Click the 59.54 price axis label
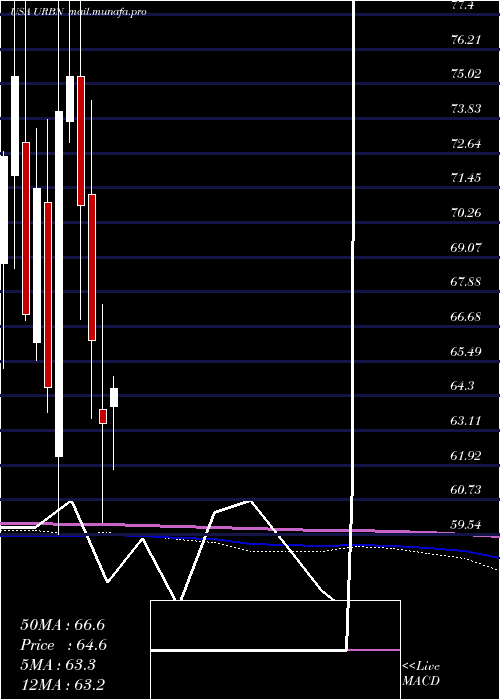 tap(466, 525)
